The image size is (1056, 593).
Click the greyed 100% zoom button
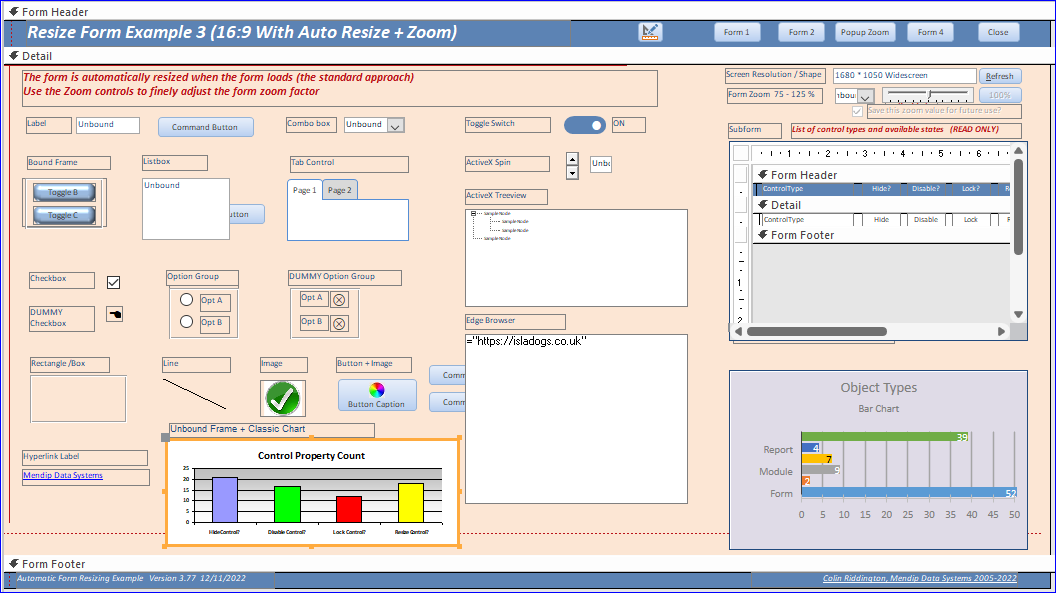999,95
